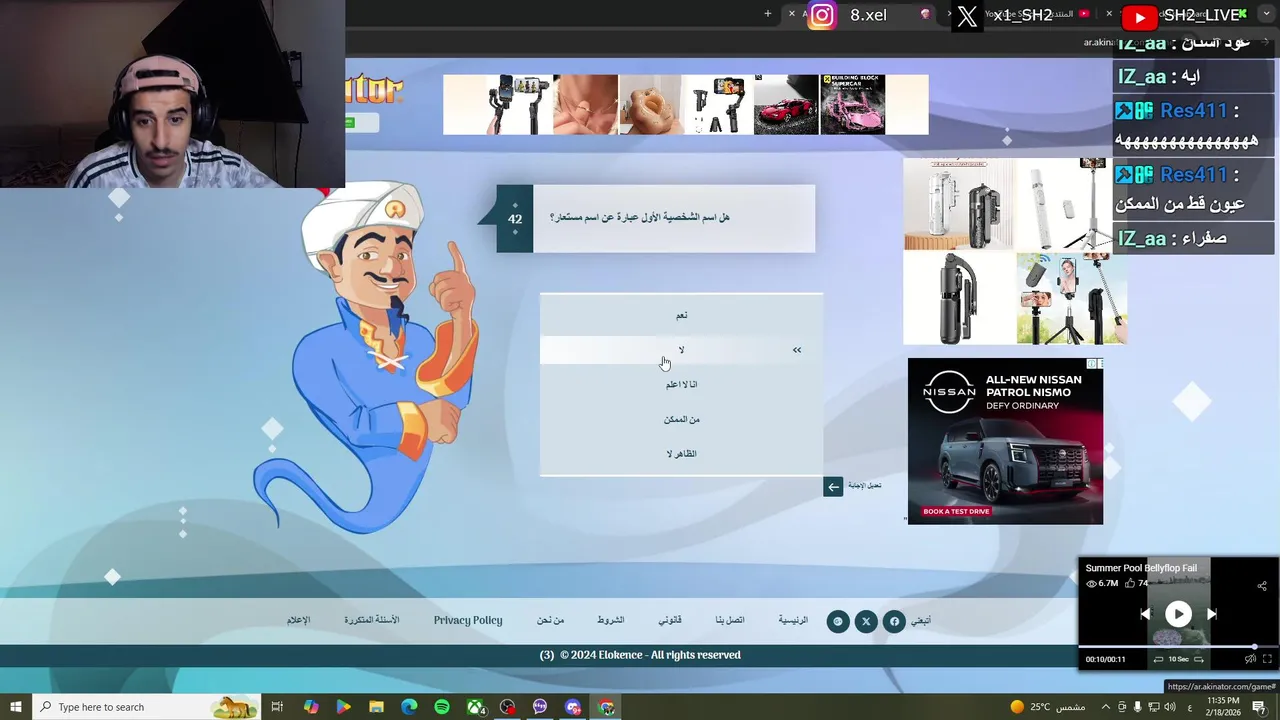Image resolution: width=1280 pixels, height=720 pixels.
Task: Open the weather widget showing 25°C
Action: point(1046,707)
